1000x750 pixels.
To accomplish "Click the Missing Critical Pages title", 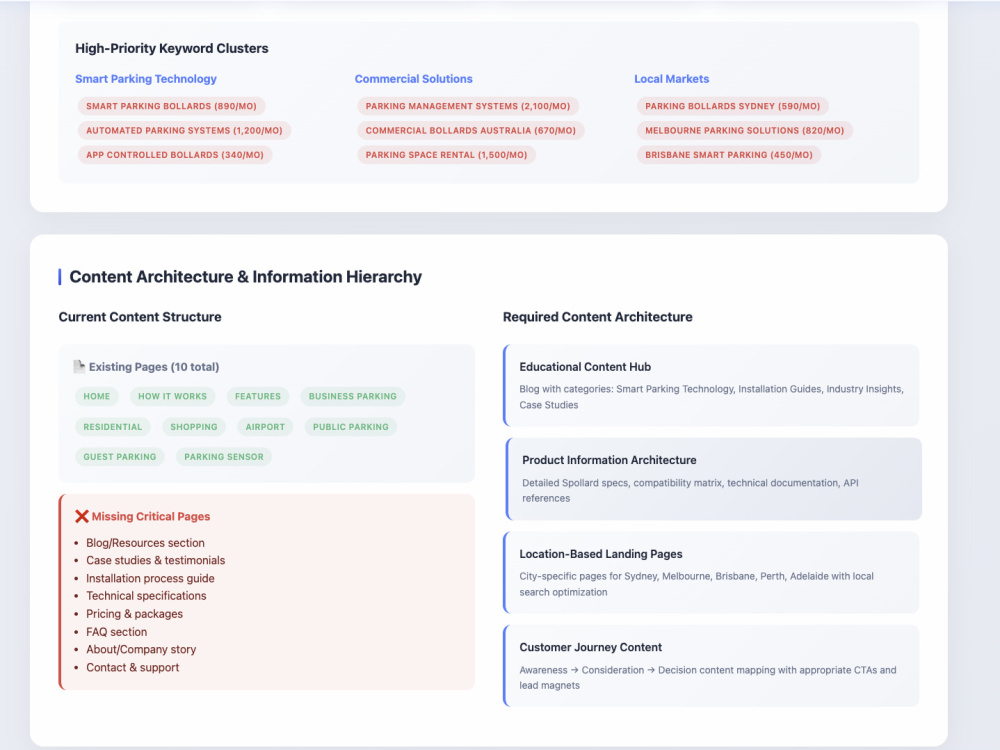I will [151, 517].
